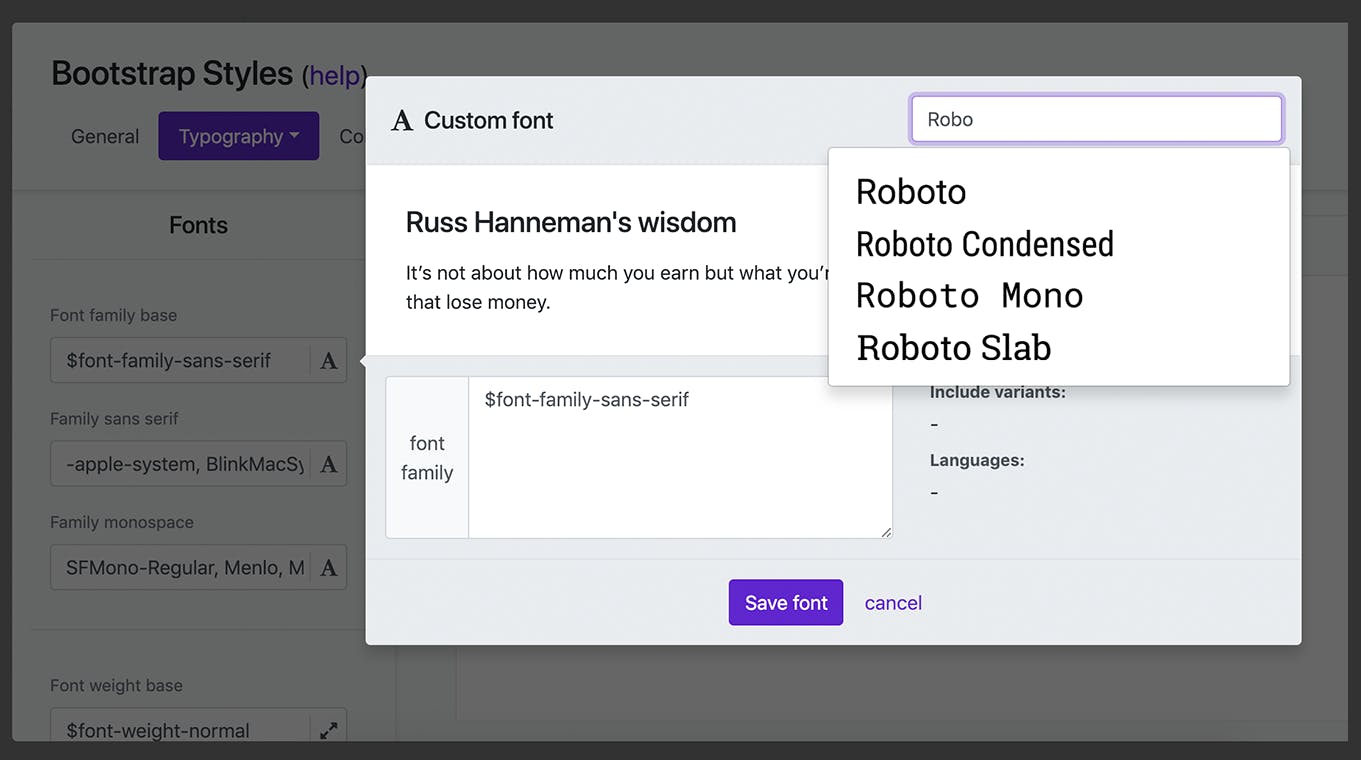The width and height of the screenshot is (1361, 760).
Task: Focus the font search field containing Robo
Action: (x=1096, y=120)
